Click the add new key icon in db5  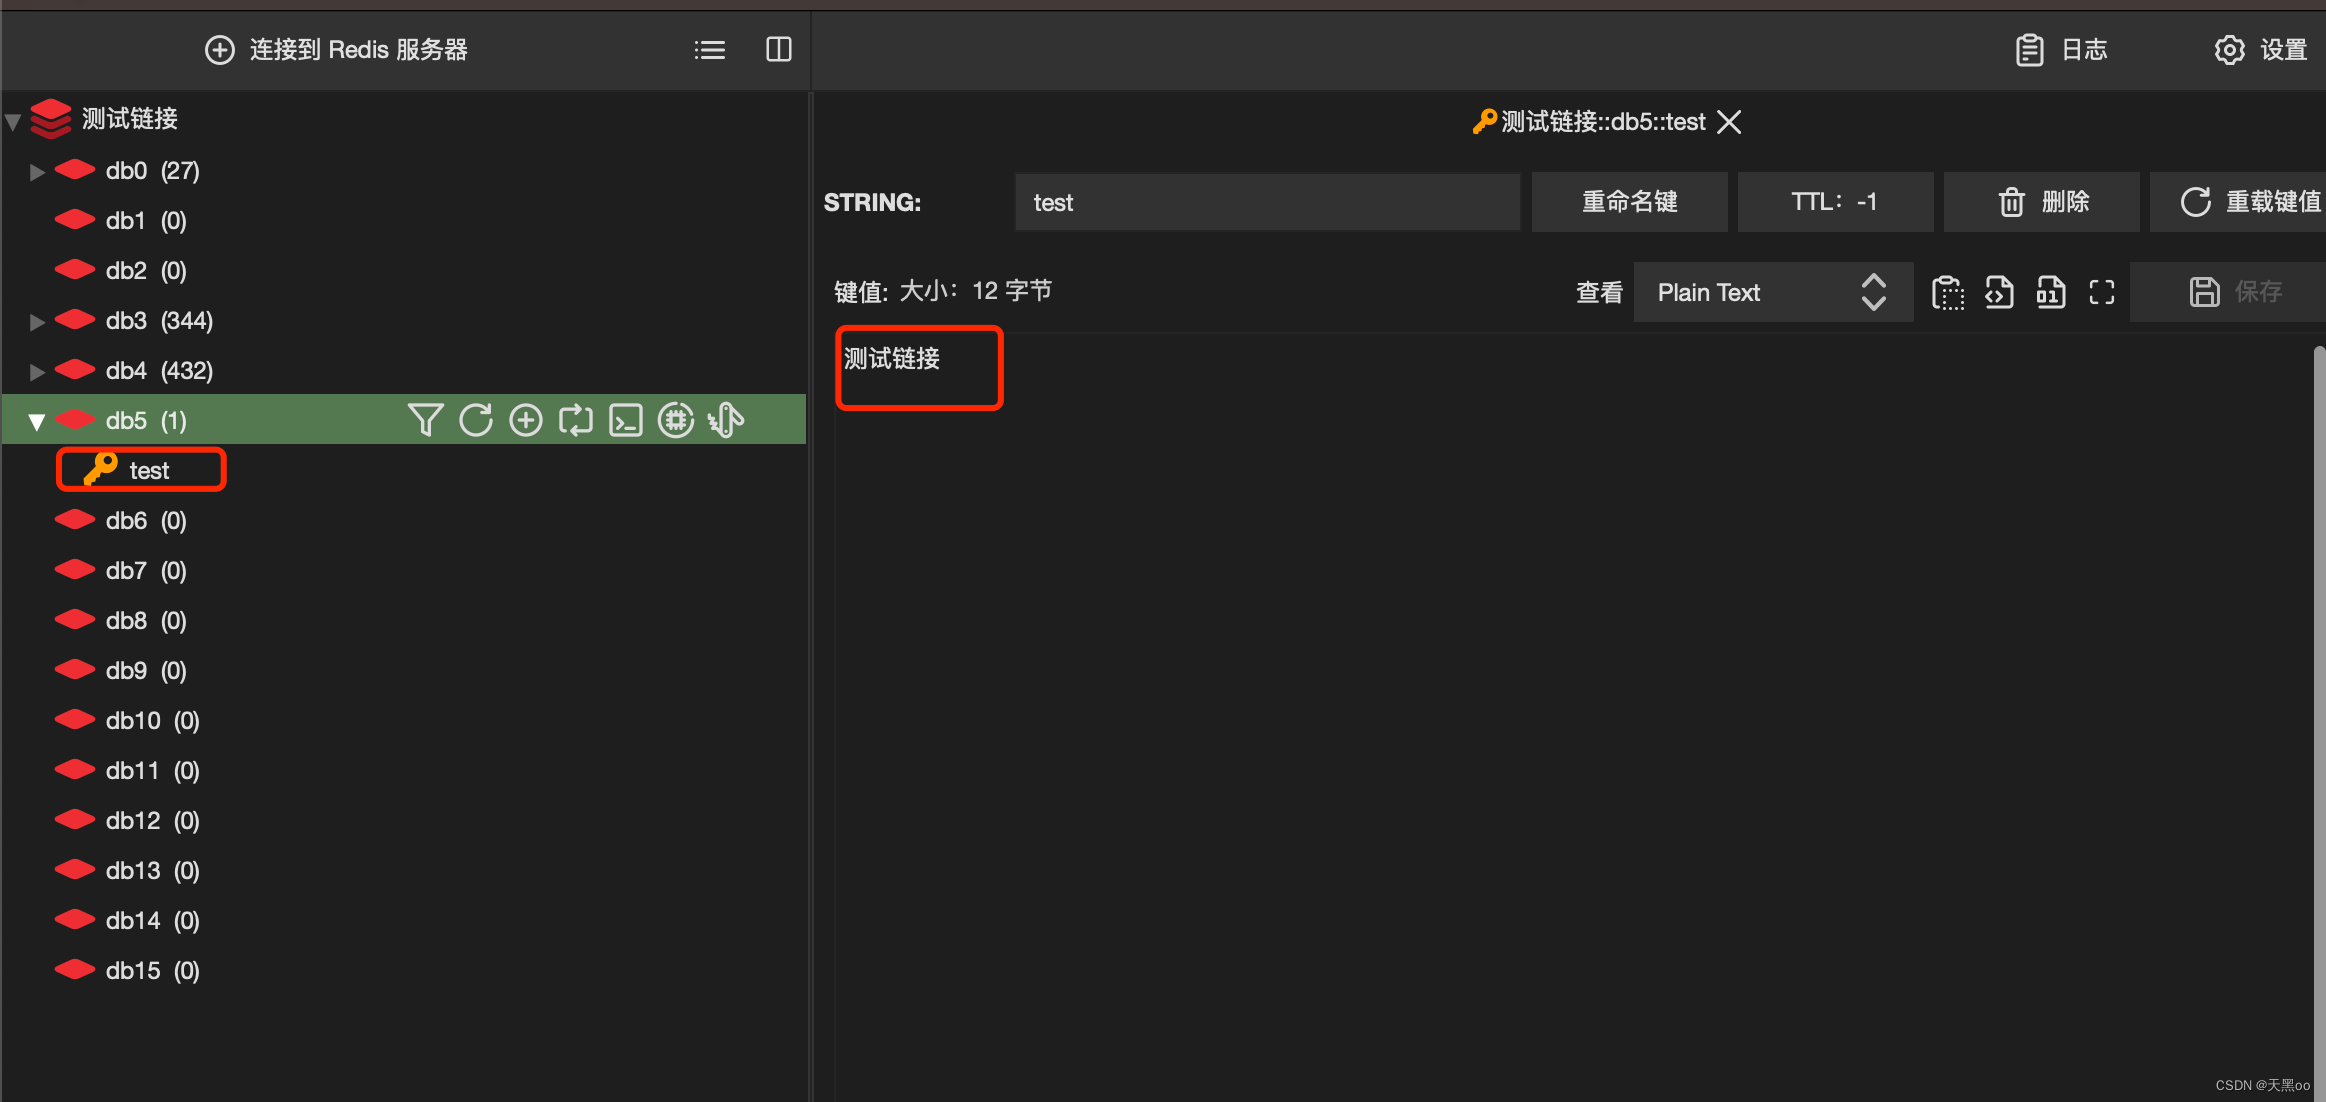525,420
